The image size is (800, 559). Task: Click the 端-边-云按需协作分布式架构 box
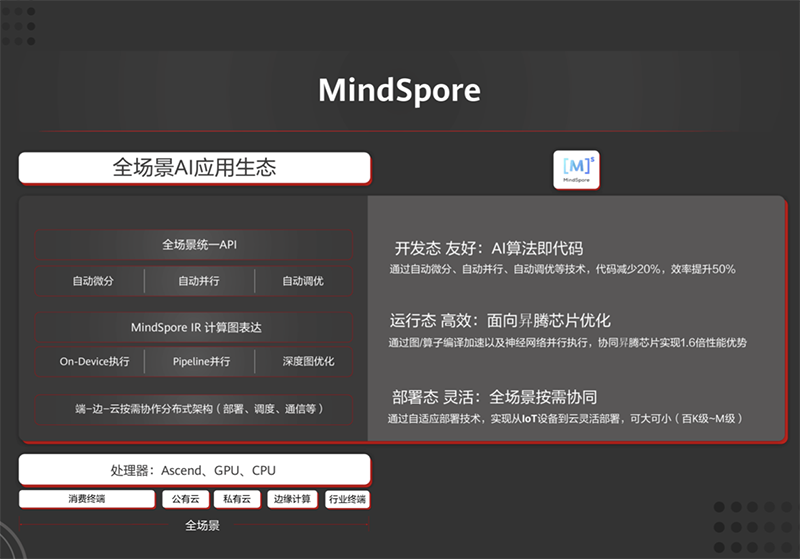pos(194,409)
